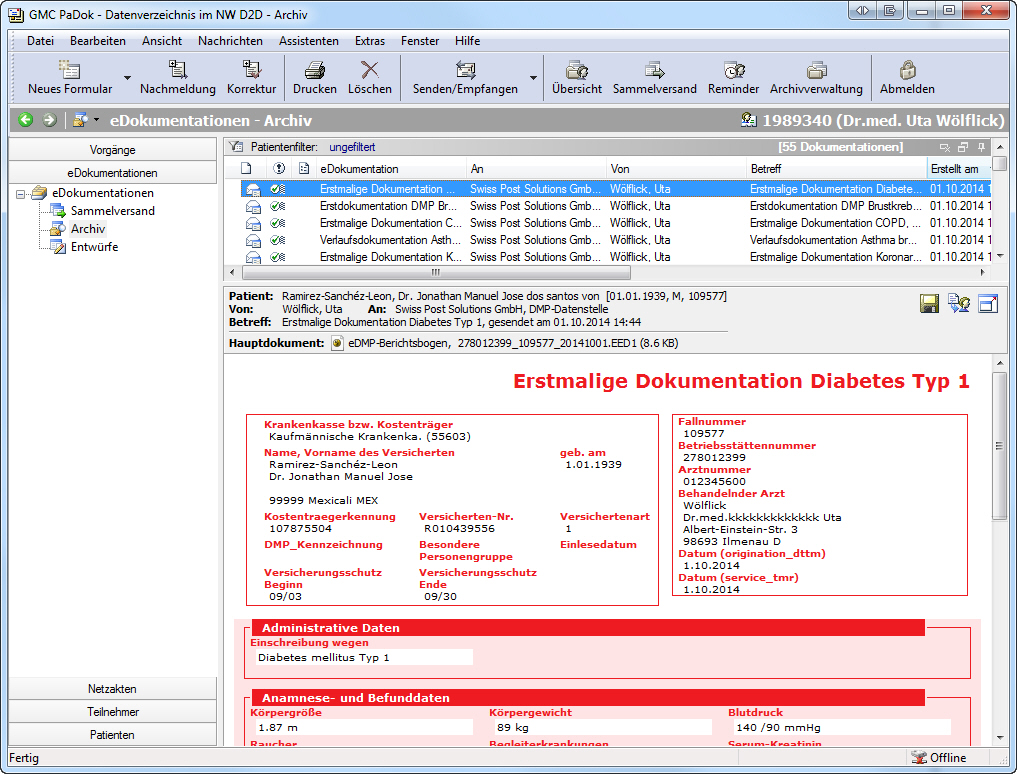Viewport: 1017px width, 774px height.
Task: Open the Bearbeiten menu
Action: click(x=98, y=41)
